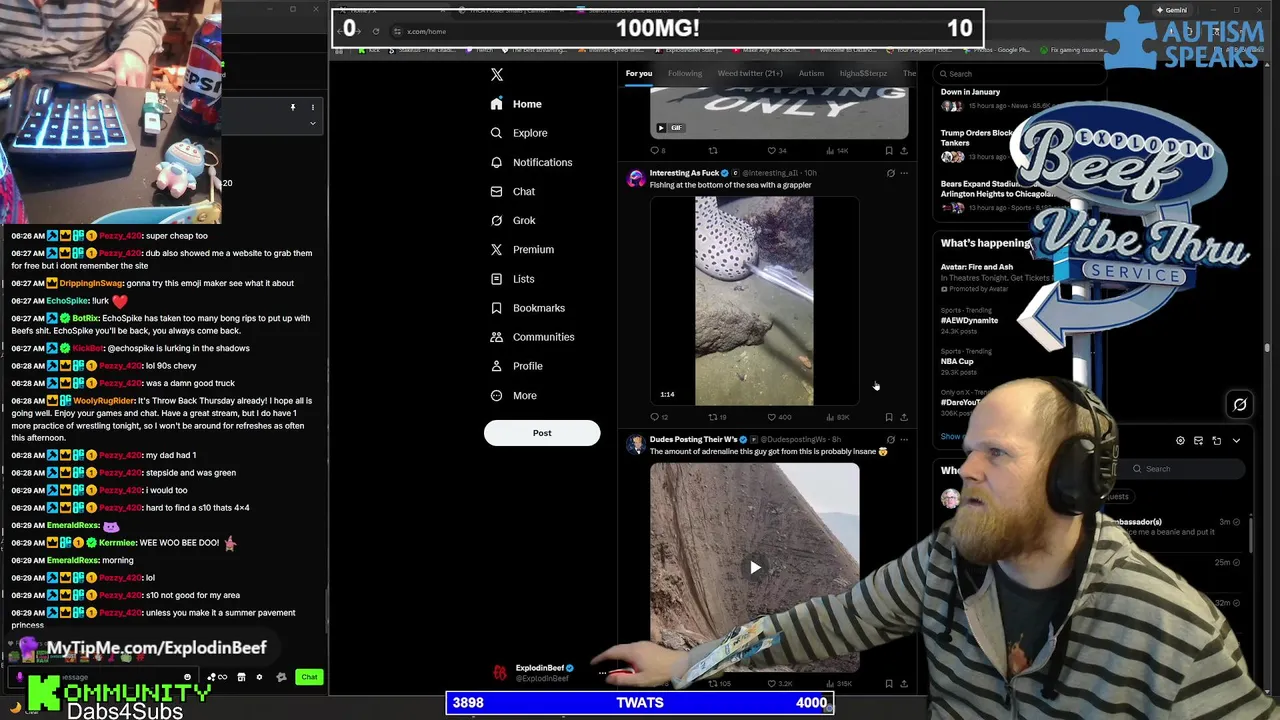Open stream chat panel kebab menu

click(x=312, y=107)
